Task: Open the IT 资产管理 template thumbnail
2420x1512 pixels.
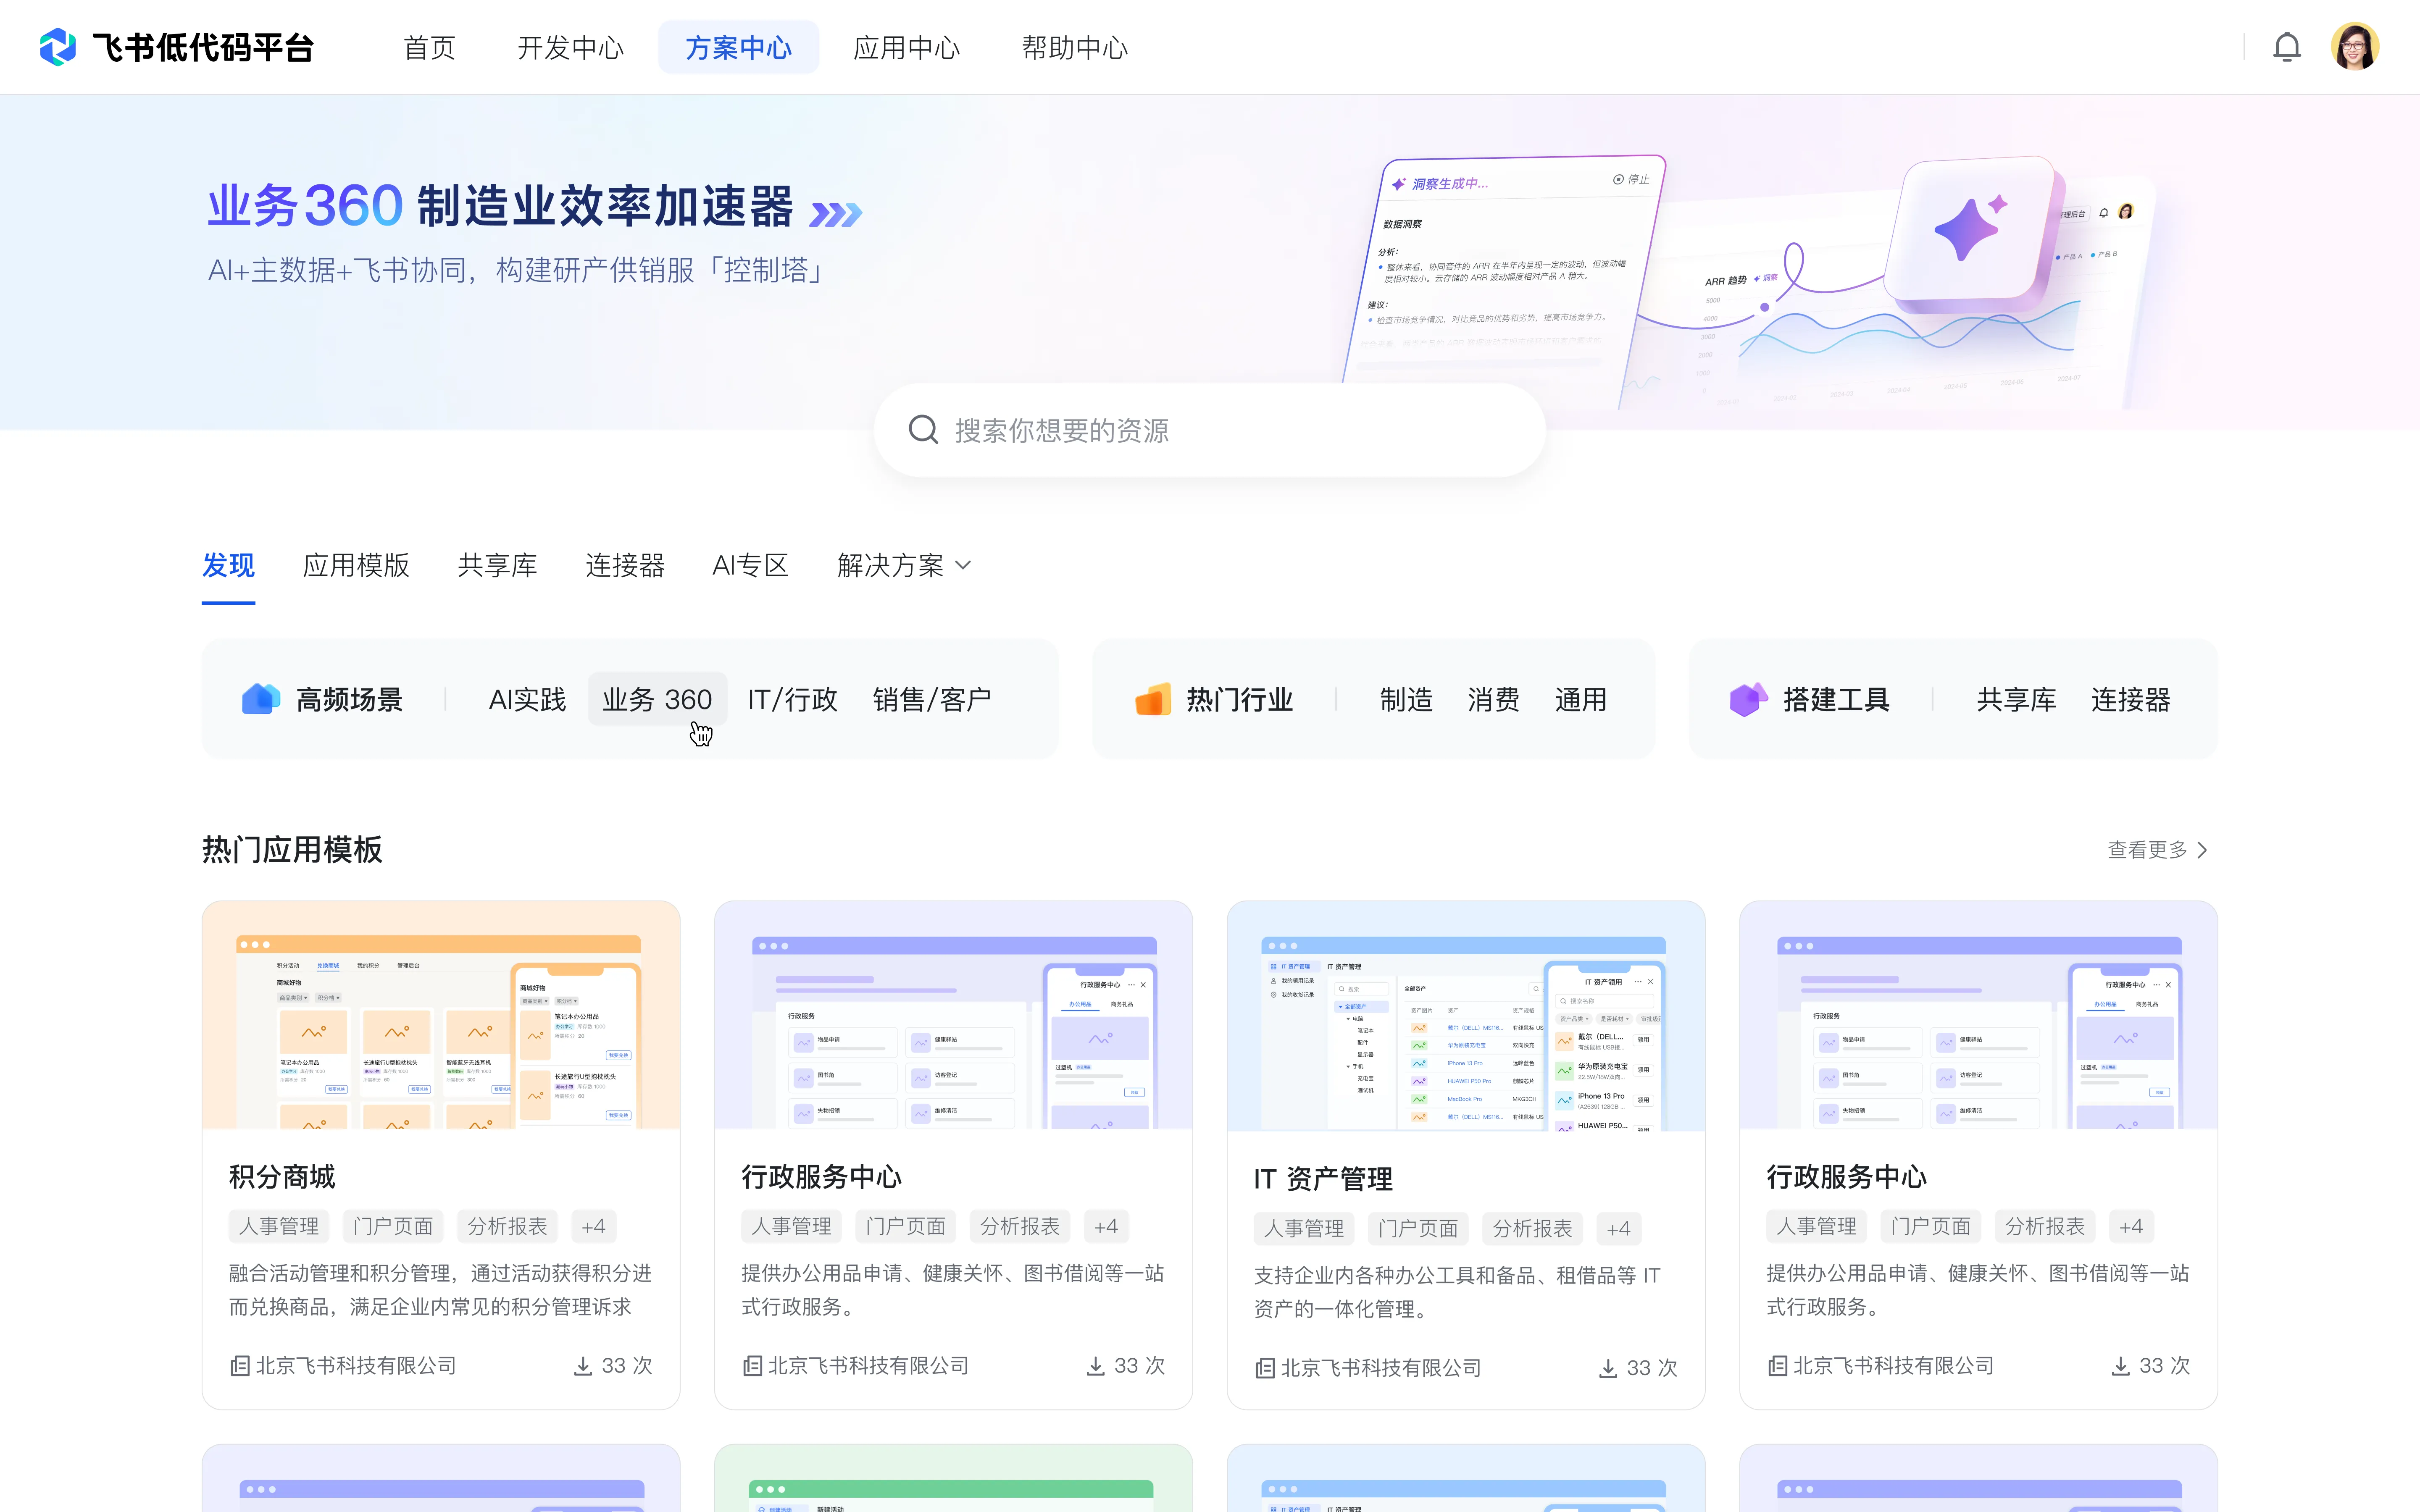Action: pos(1466,1016)
